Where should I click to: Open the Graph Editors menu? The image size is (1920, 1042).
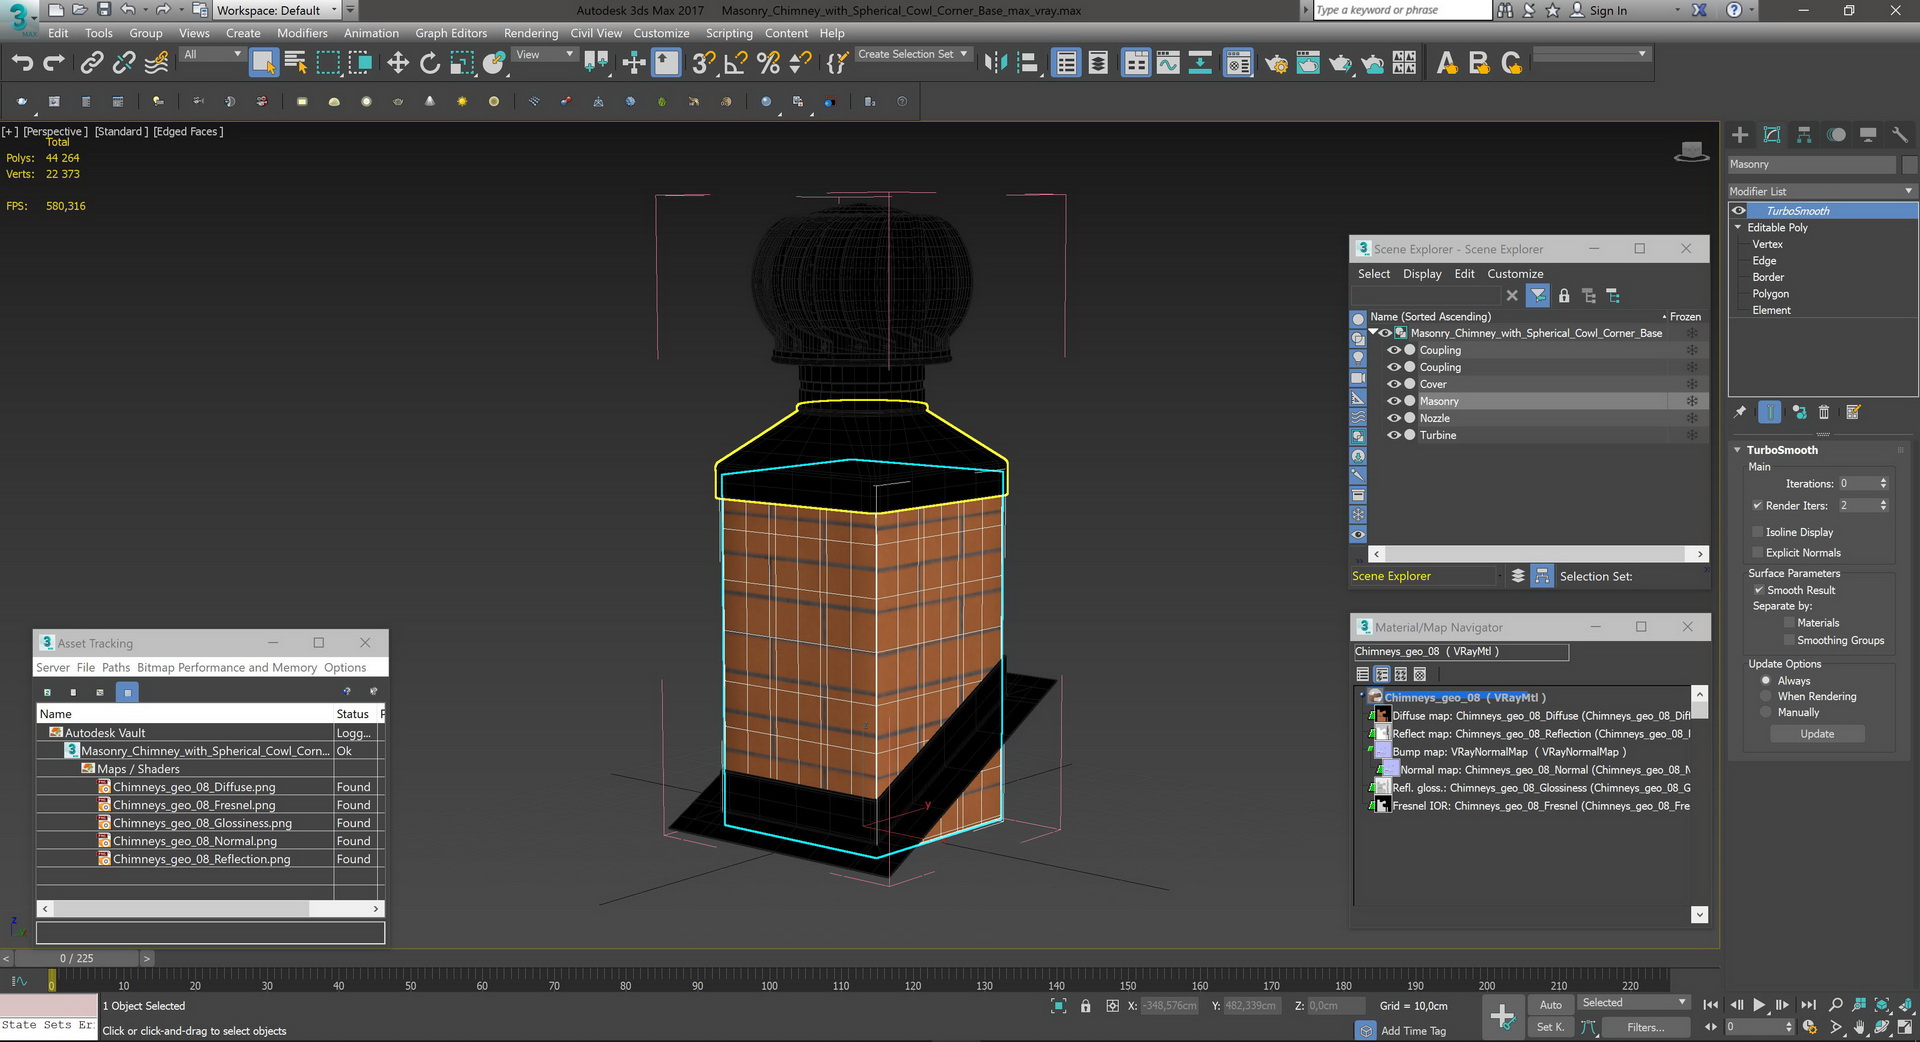click(x=451, y=33)
